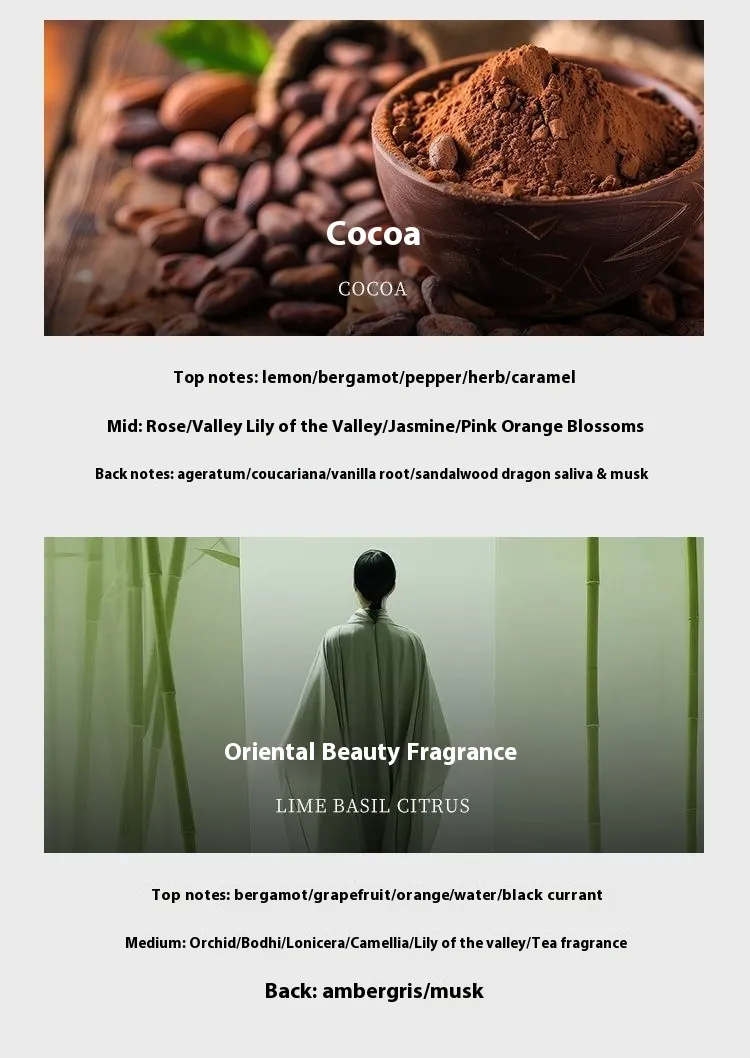
Task: Click the word caramel in top notes
Action: 543,377
